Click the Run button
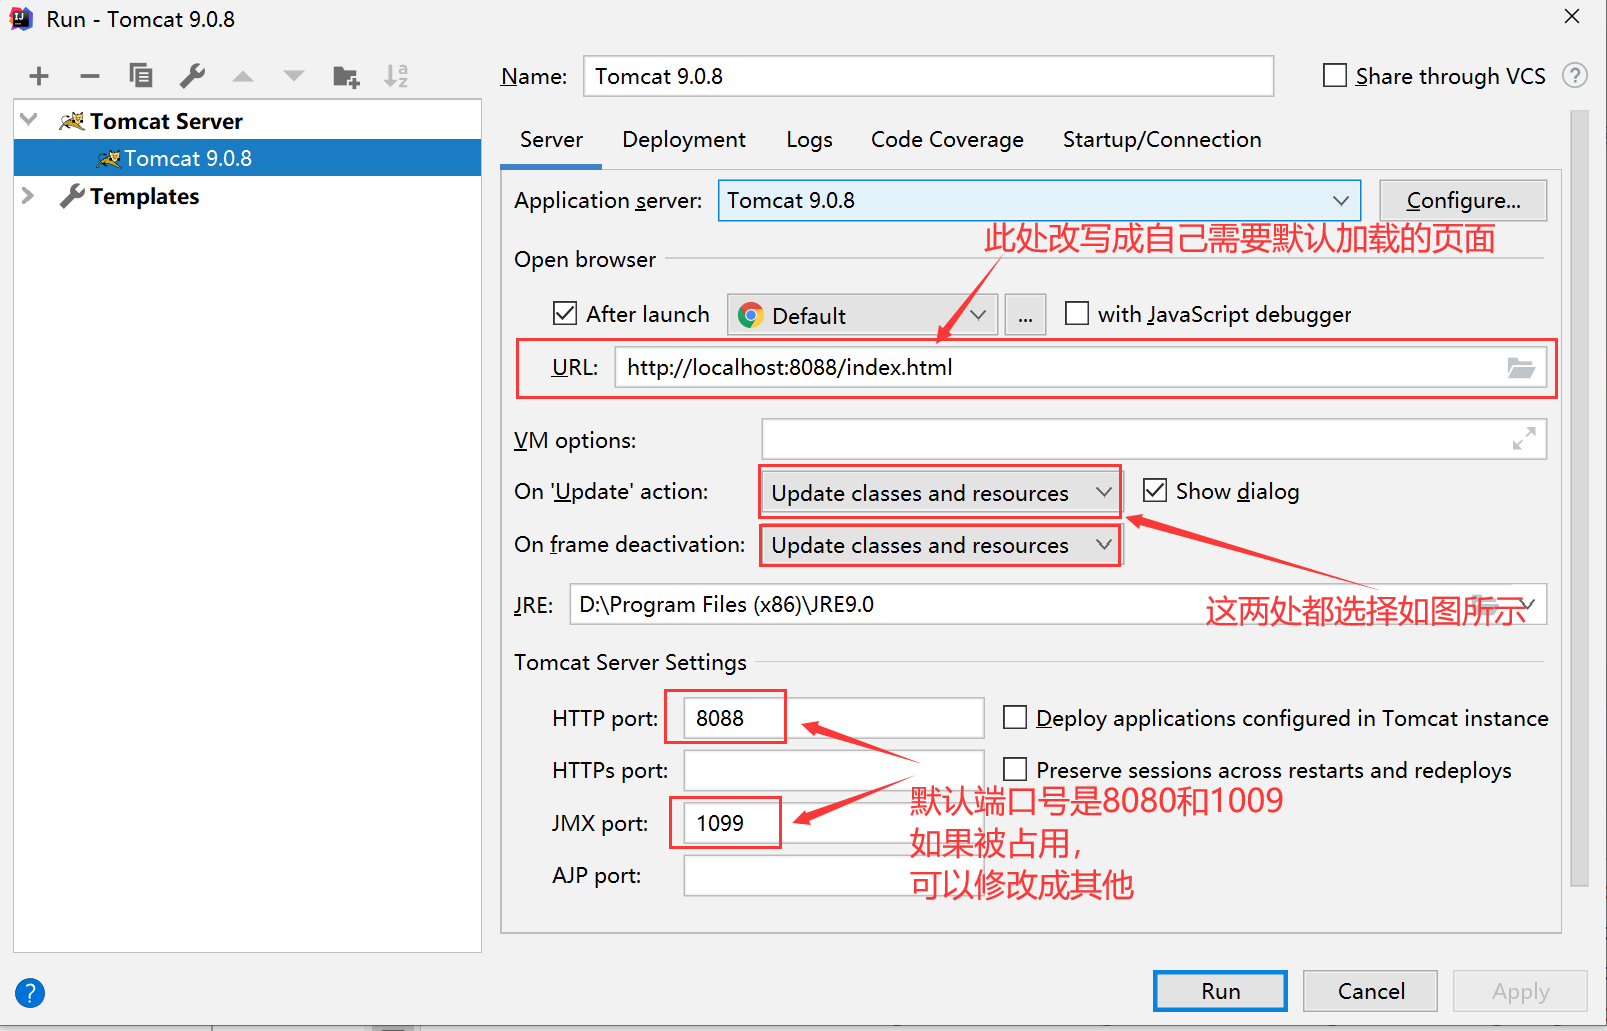 click(x=1220, y=991)
